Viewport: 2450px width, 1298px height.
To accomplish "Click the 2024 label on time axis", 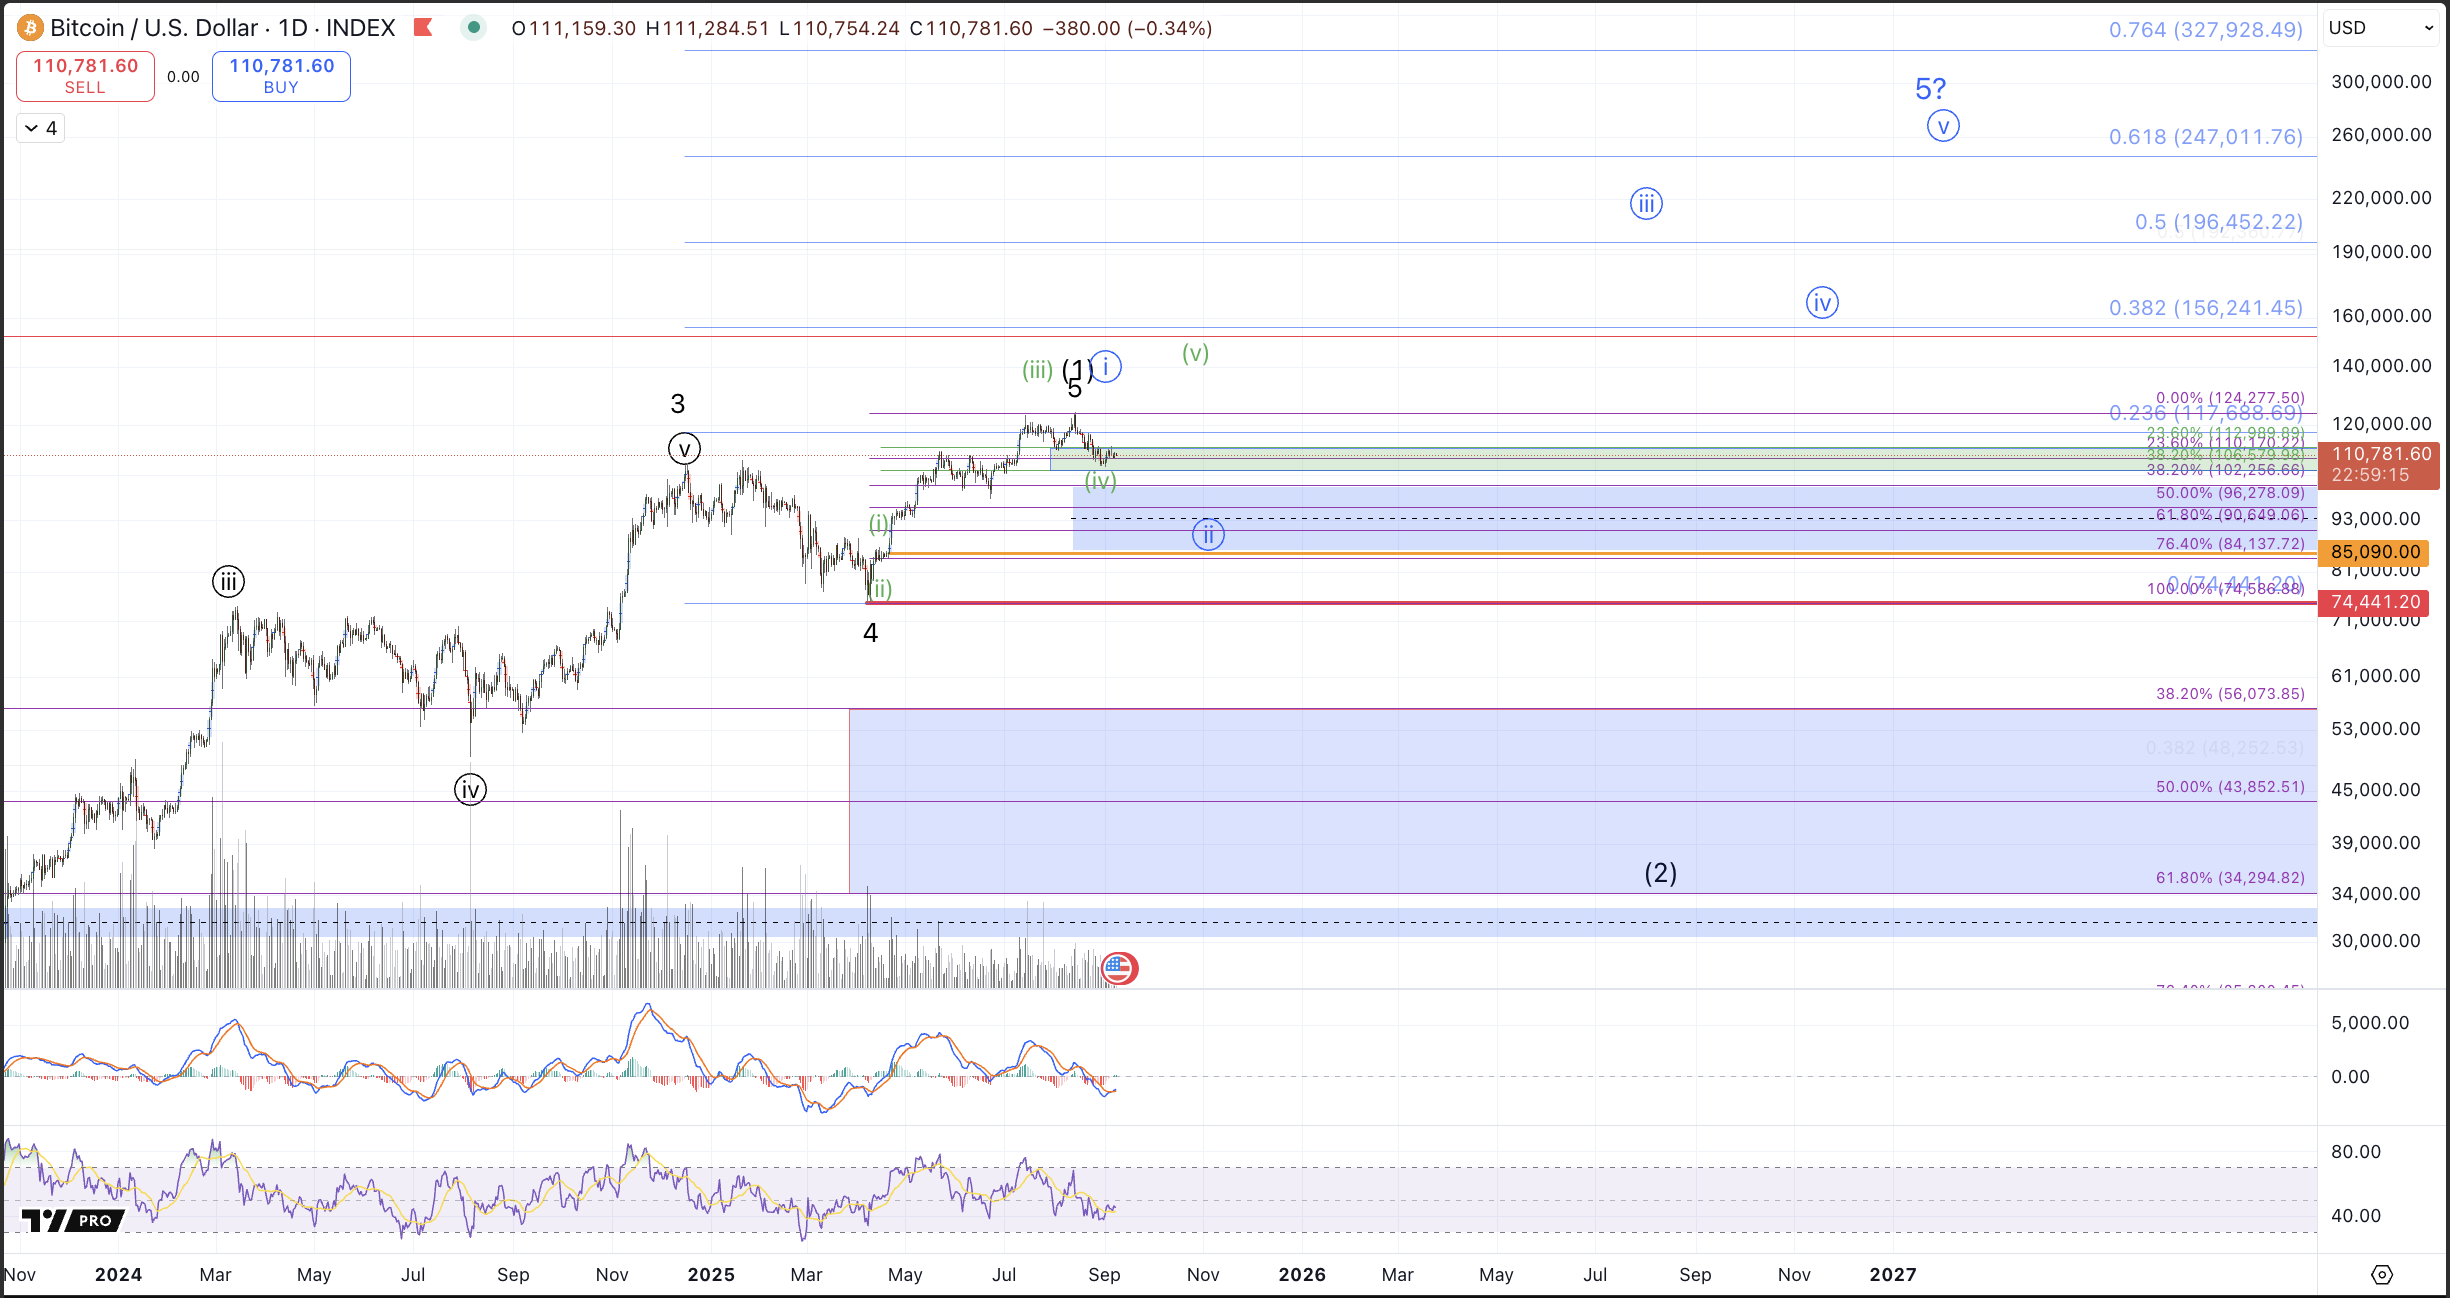I will 118,1274.
